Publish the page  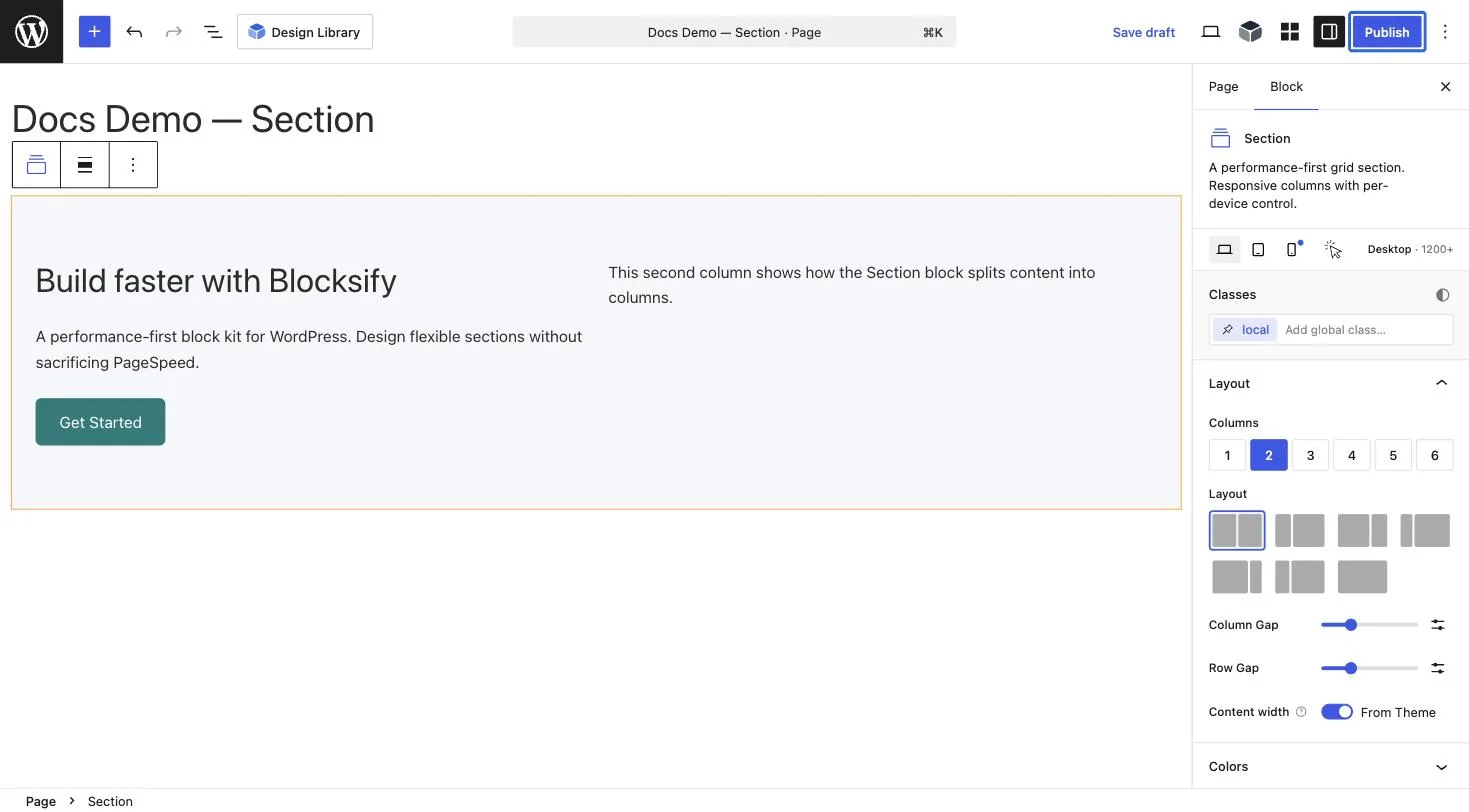click(x=1387, y=32)
